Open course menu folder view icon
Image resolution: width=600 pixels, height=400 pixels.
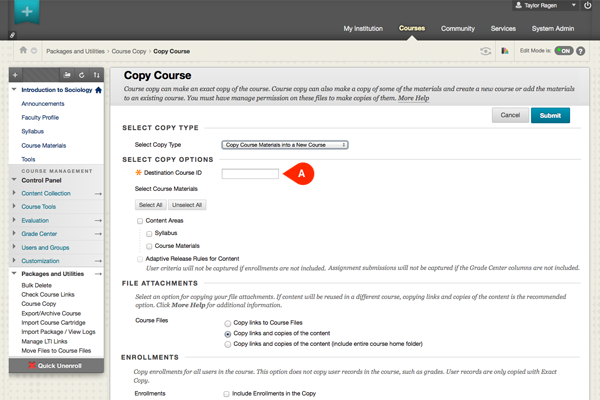click(x=66, y=75)
